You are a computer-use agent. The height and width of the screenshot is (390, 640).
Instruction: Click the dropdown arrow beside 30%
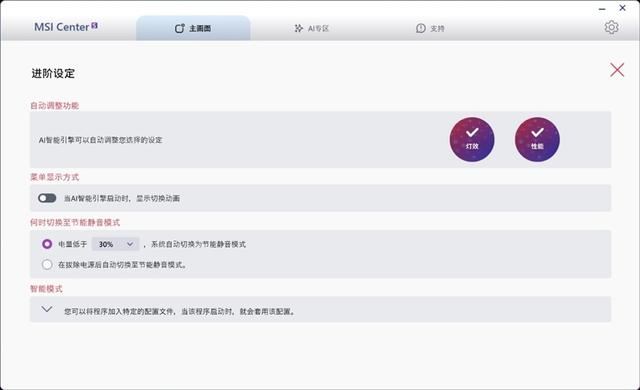(130, 244)
